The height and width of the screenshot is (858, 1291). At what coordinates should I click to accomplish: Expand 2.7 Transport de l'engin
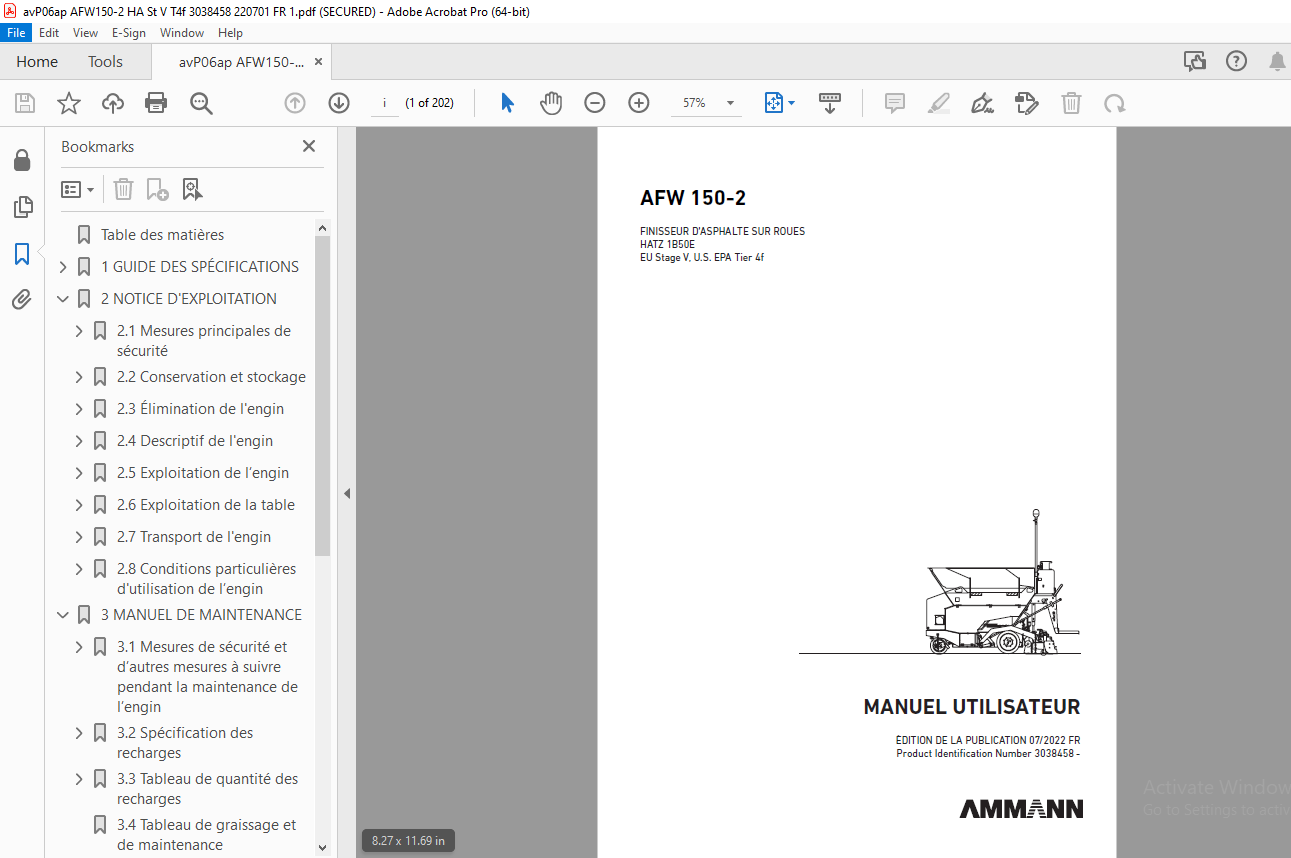[x=79, y=537]
